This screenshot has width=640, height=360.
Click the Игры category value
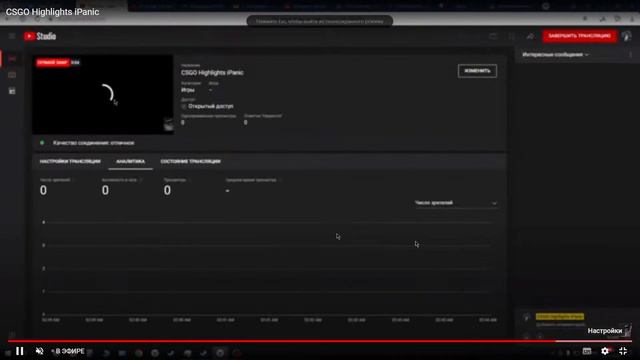click(x=188, y=90)
